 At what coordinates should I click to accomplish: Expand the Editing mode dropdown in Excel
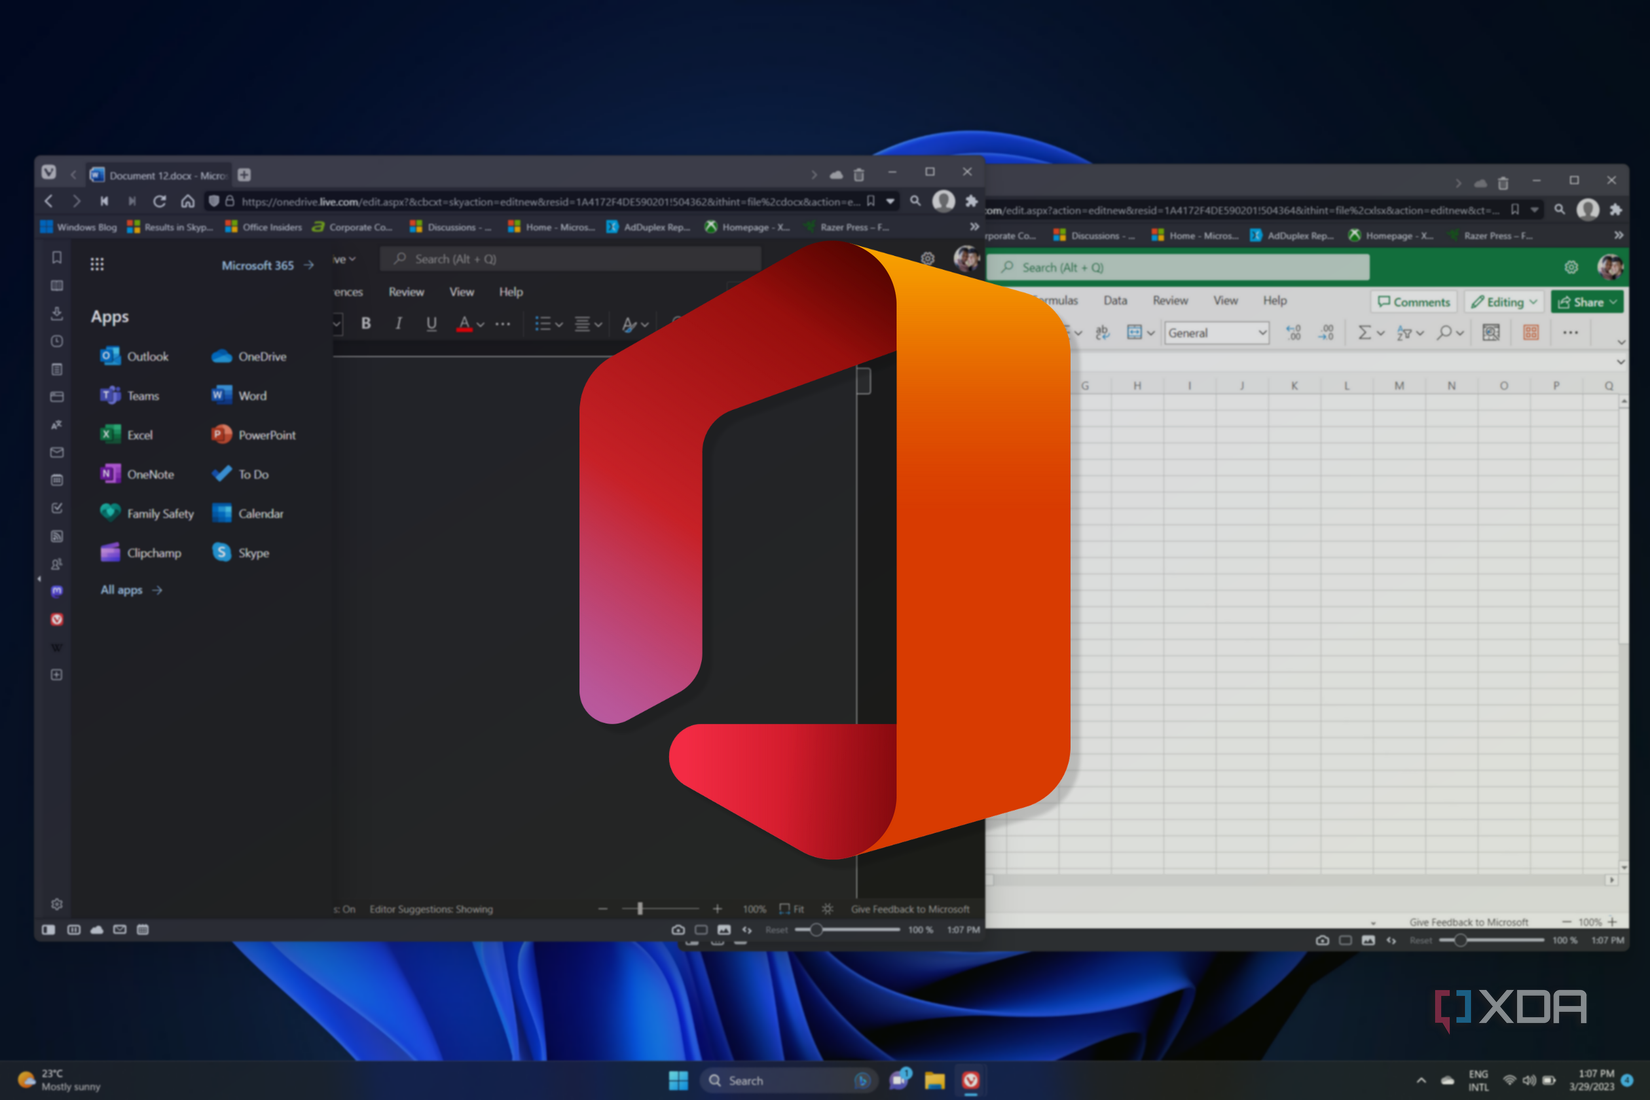pyautogui.click(x=1503, y=301)
